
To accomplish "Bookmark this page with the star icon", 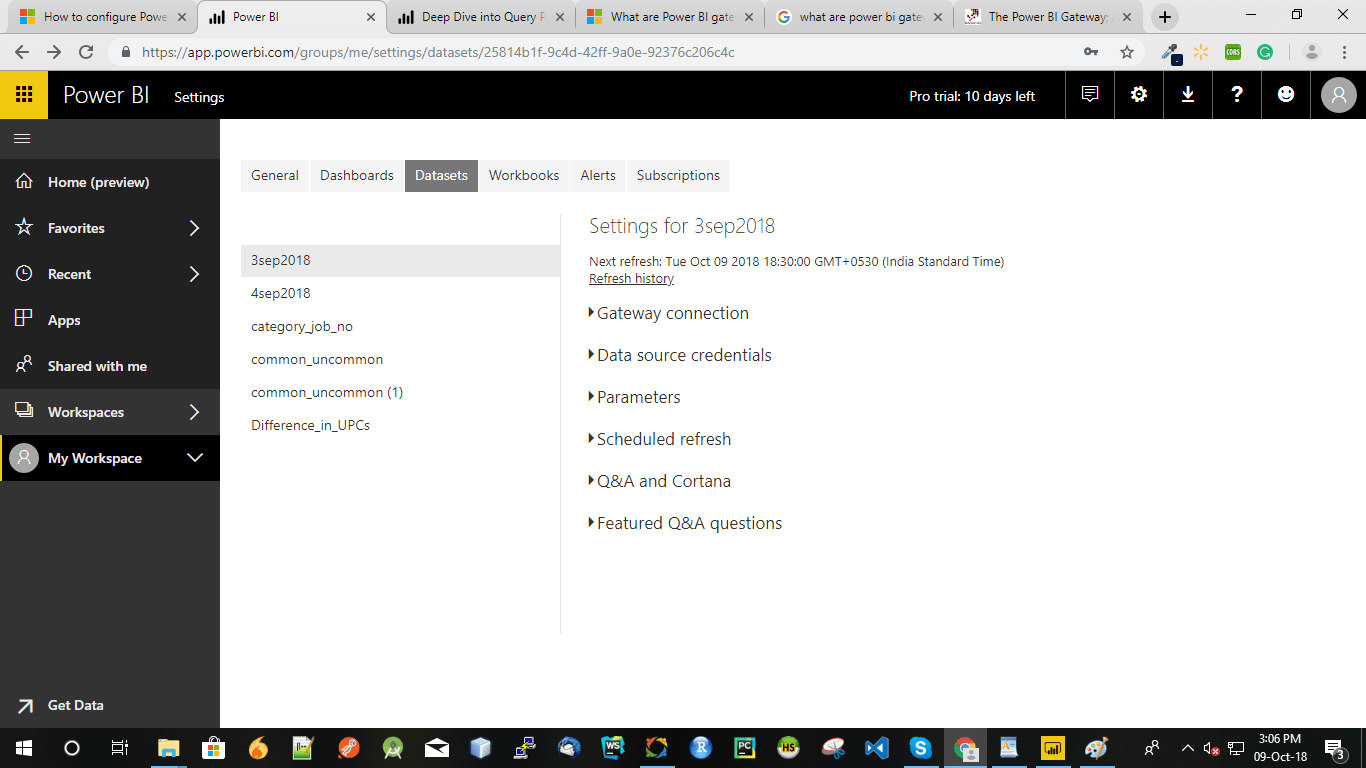I will click(x=1127, y=52).
